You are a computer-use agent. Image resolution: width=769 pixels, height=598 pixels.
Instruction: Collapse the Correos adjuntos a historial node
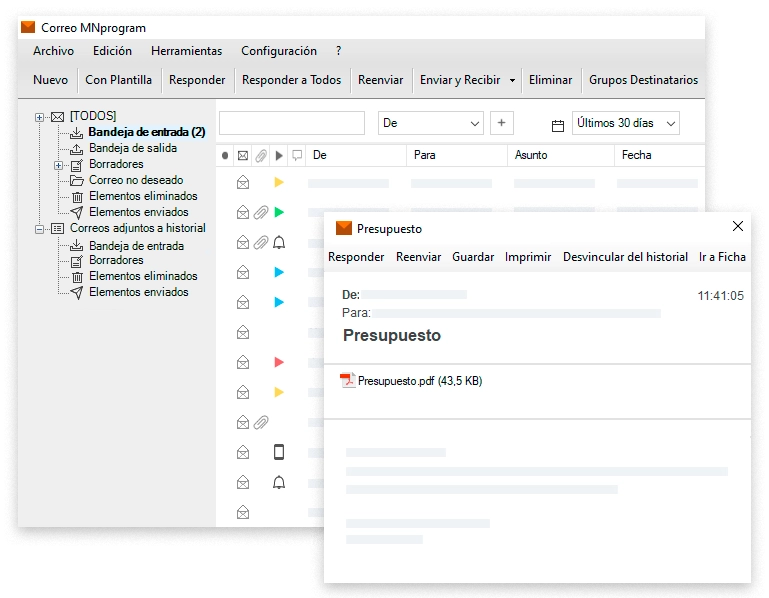pos(40,229)
